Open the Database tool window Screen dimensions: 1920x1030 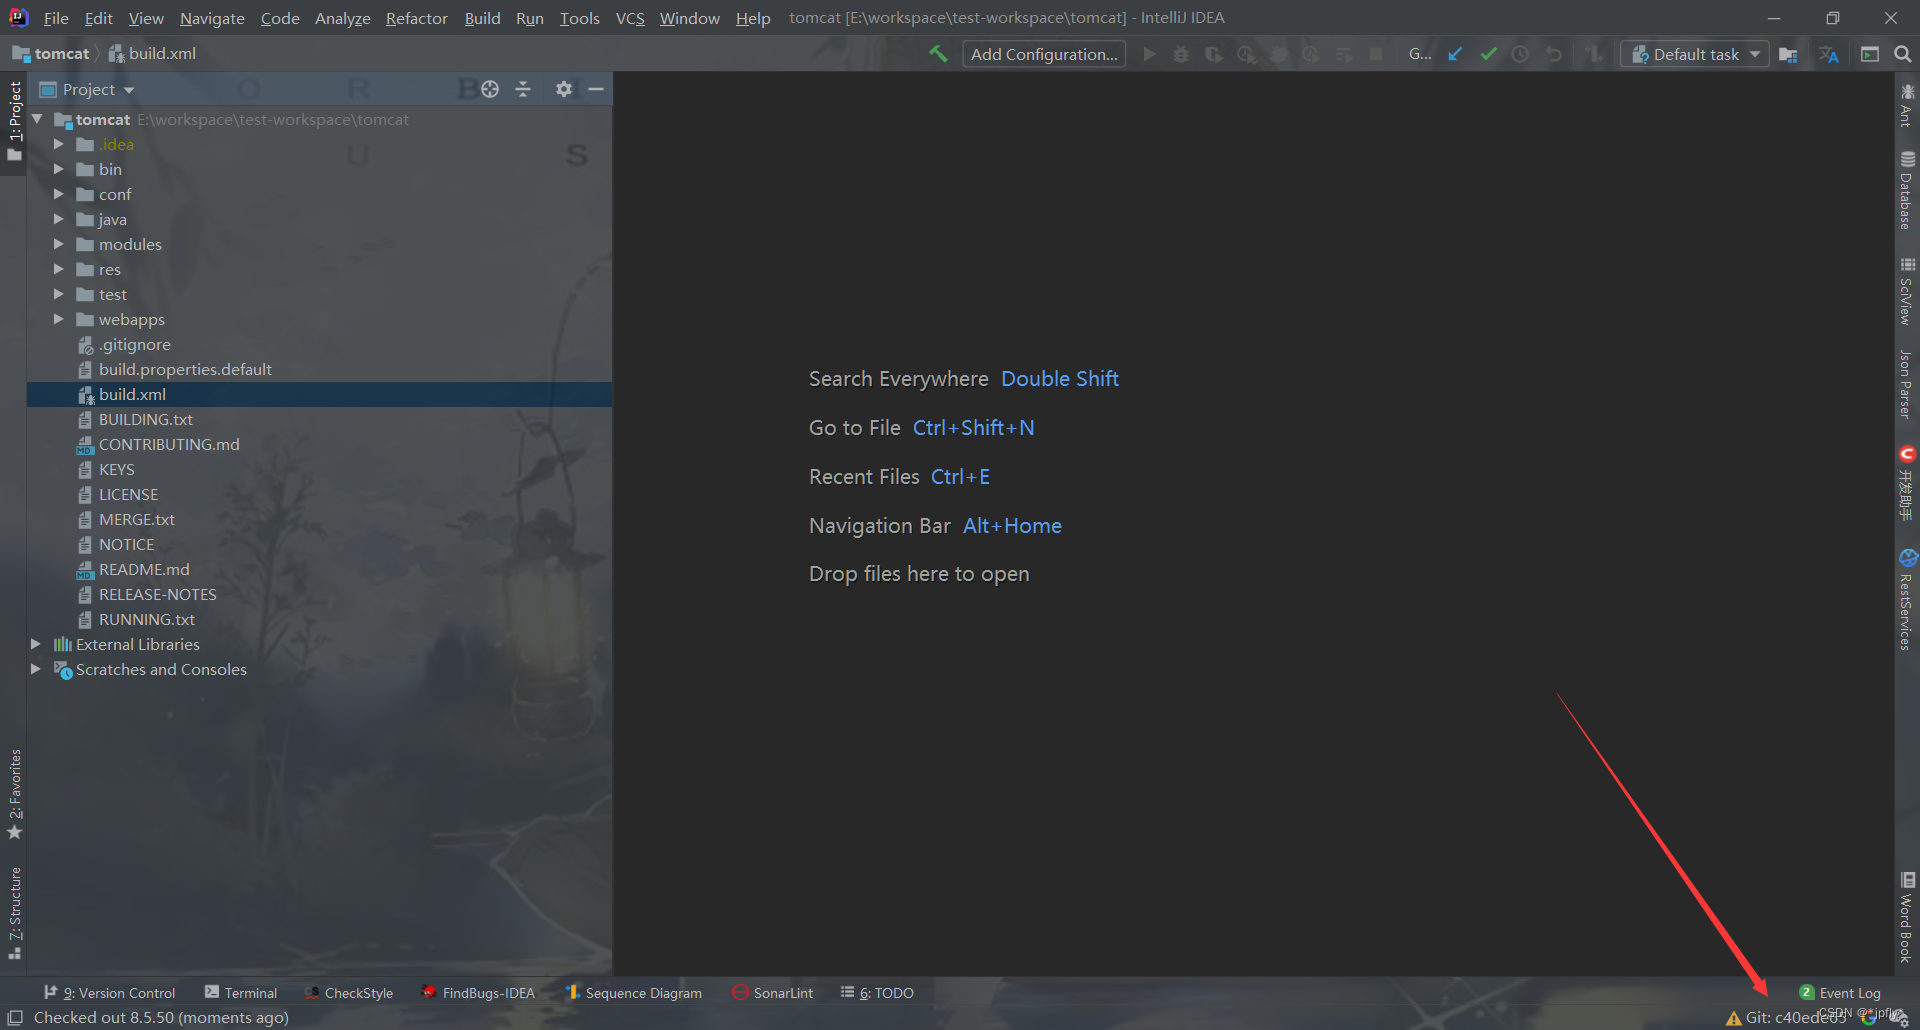tap(1907, 190)
